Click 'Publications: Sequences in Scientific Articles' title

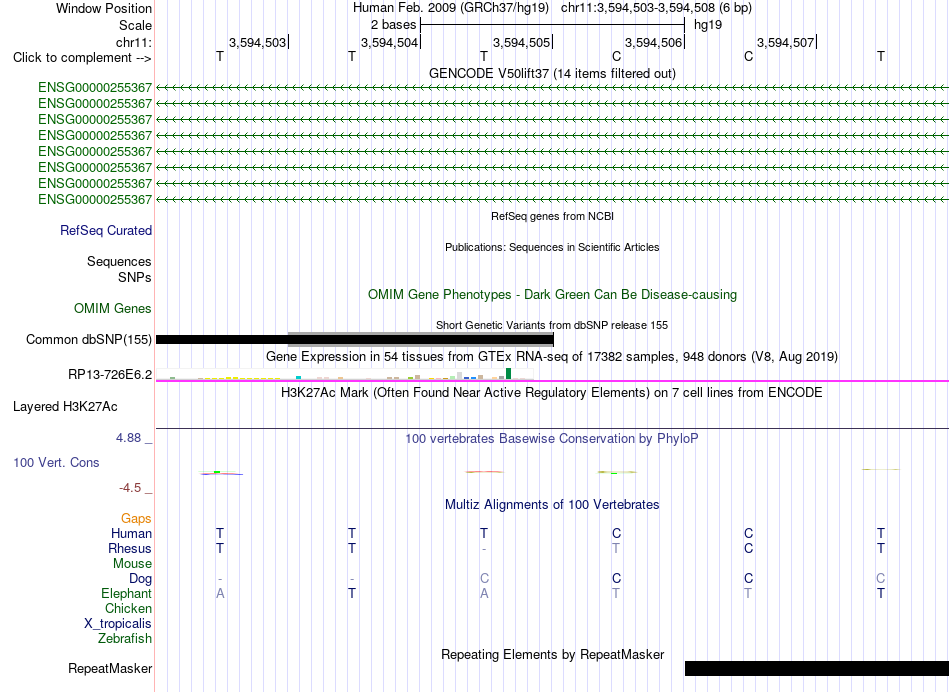(552, 247)
